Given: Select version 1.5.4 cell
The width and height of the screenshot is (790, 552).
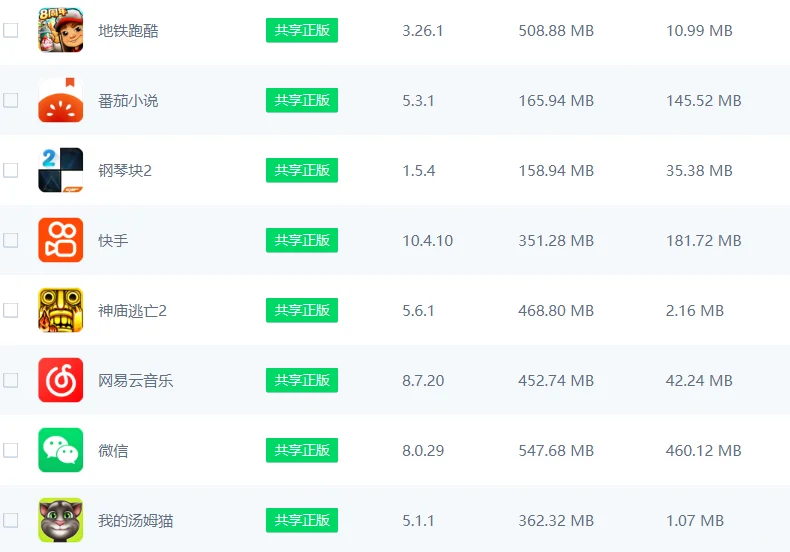Looking at the screenshot, I should coord(419,171).
